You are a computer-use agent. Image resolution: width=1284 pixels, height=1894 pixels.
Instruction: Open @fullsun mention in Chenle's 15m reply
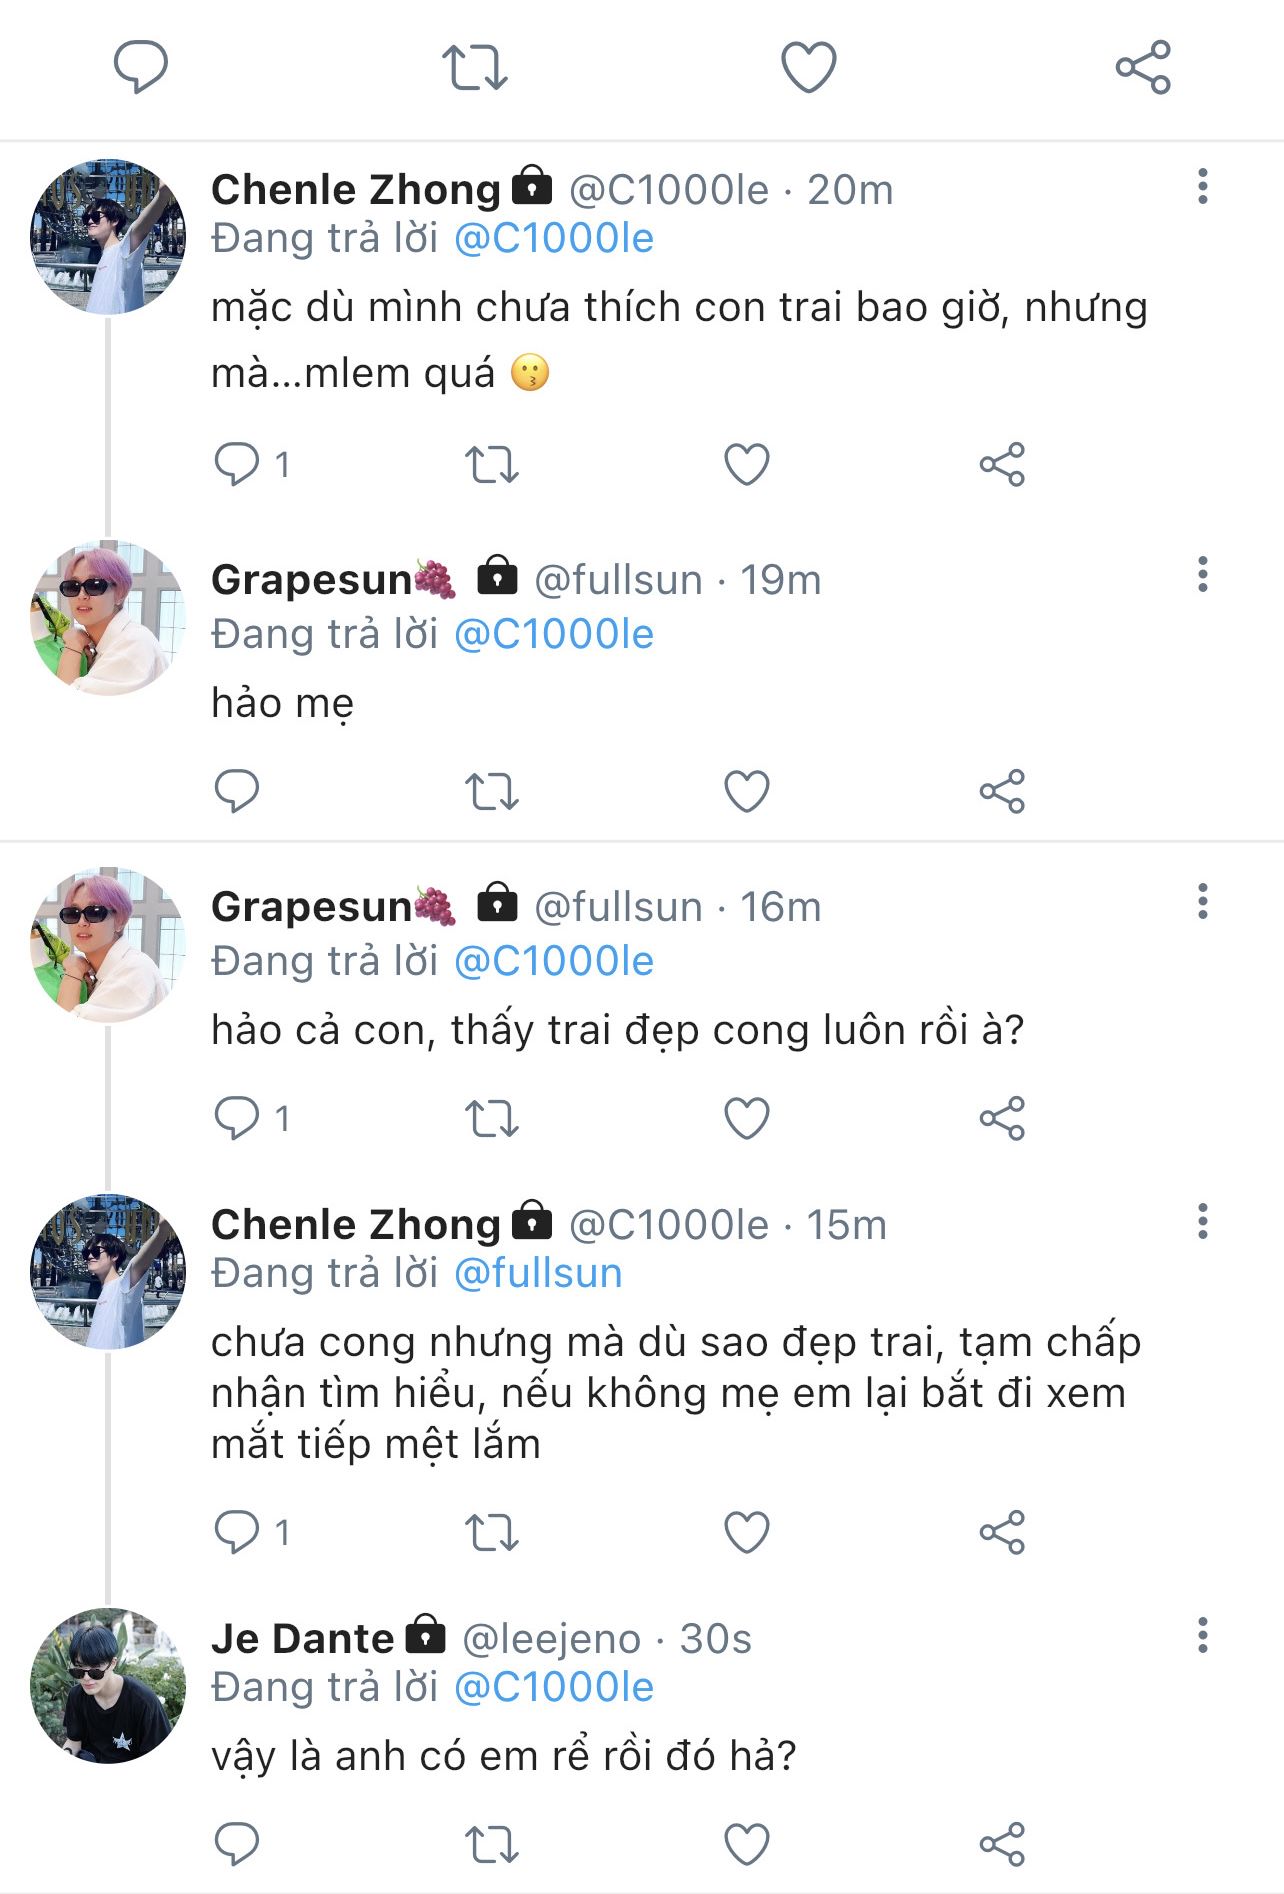[x=538, y=1273]
